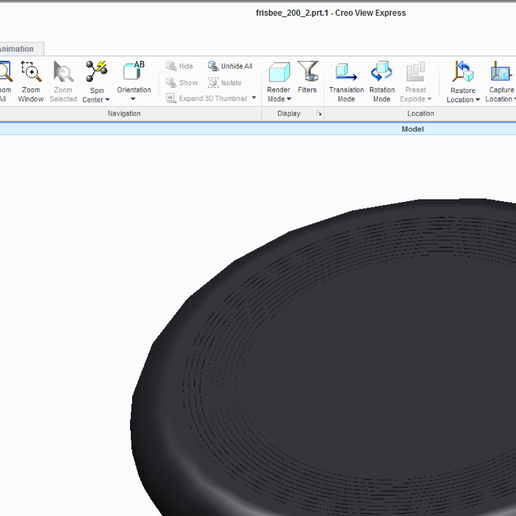The width and height of the screenshot is (516, 516).
Task: Click the Zoom Window tool icon
Action: (x=31, y=71)
